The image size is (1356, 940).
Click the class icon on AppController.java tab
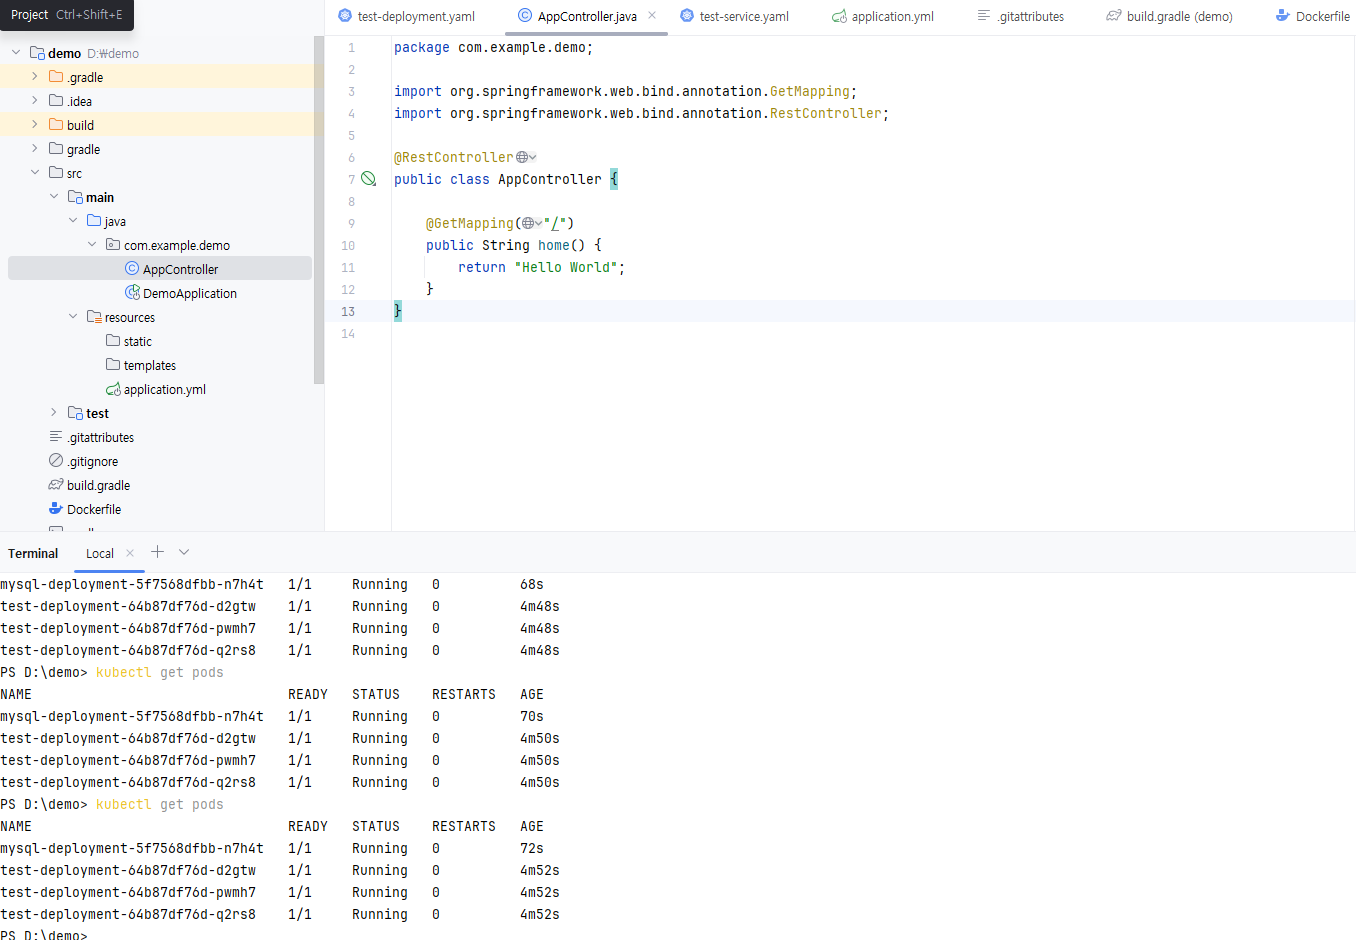click(525, 15)
